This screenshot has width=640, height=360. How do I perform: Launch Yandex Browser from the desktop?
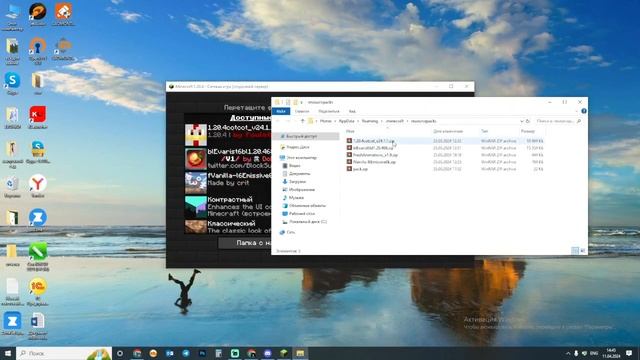coord(38,186)
